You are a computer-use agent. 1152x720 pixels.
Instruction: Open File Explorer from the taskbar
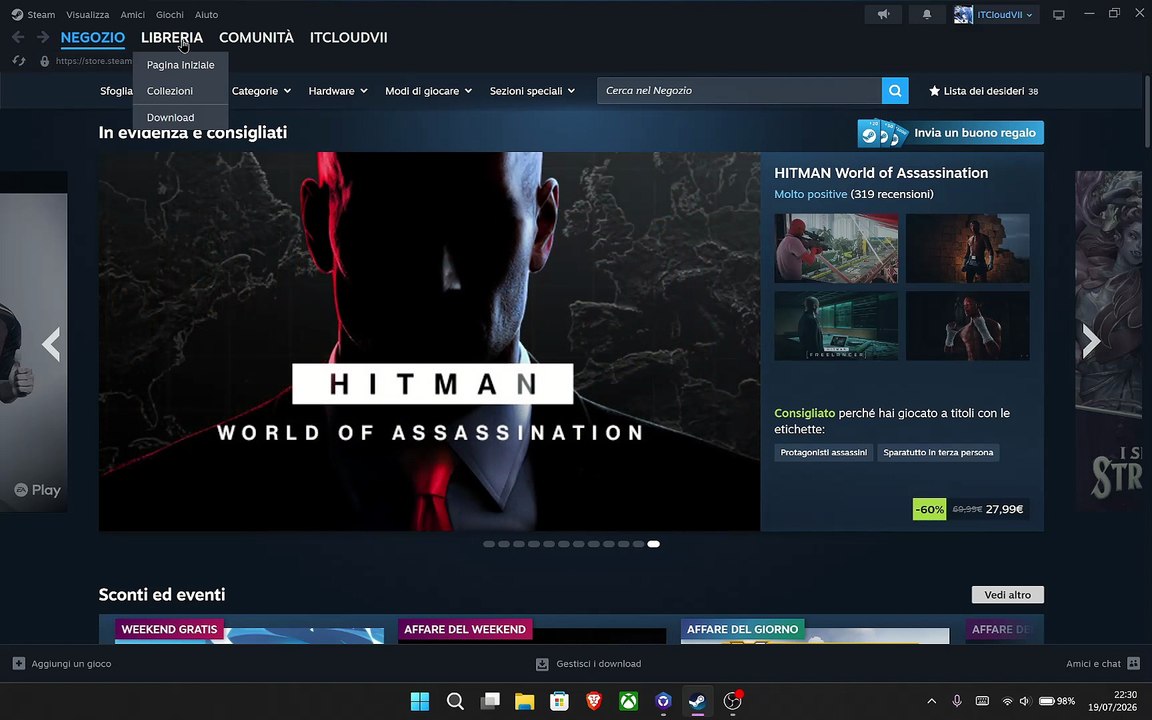(524, 701)
